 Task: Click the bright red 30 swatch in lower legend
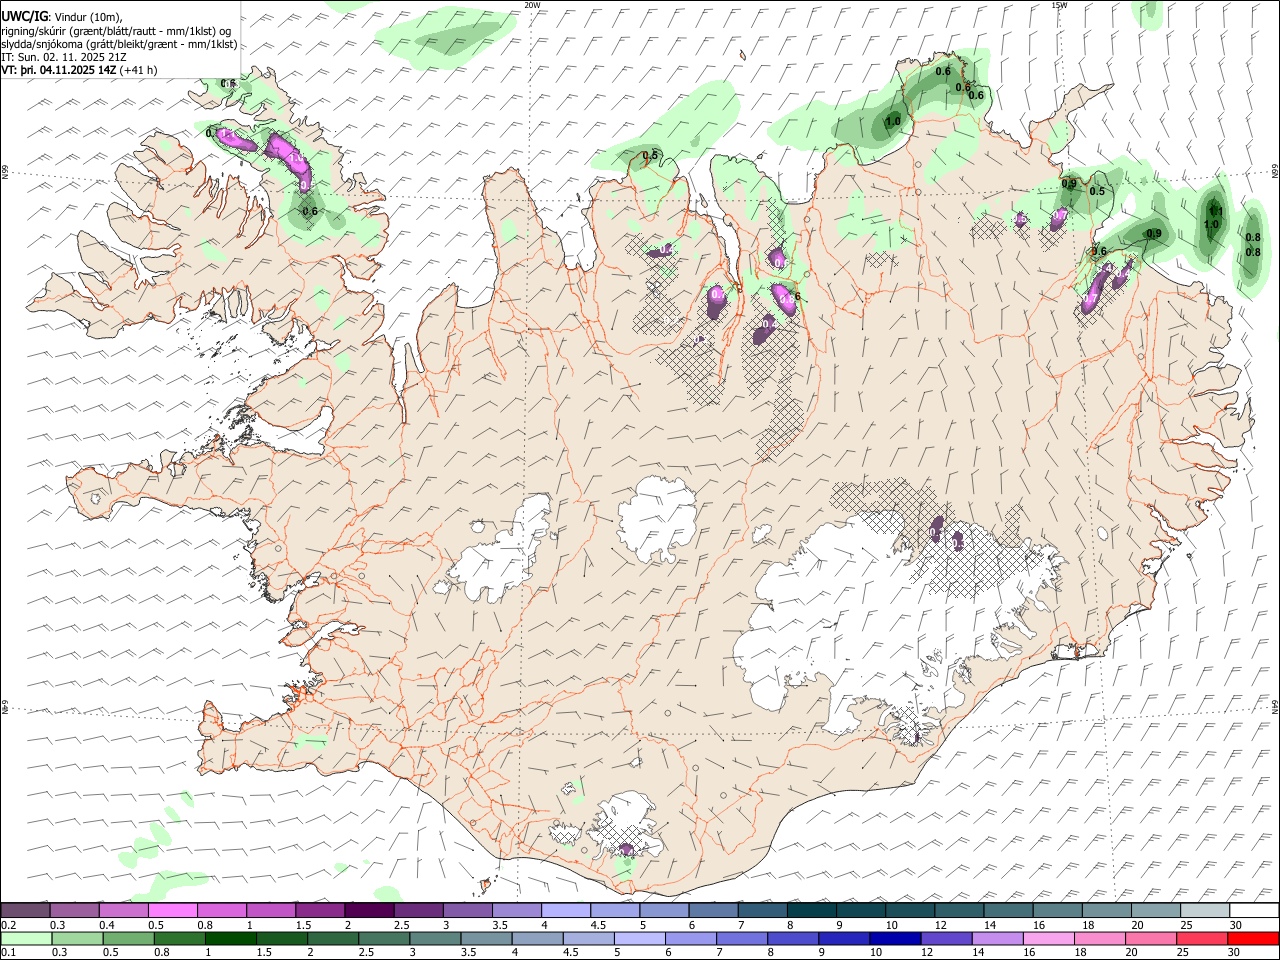click(x=1253, y=938)
